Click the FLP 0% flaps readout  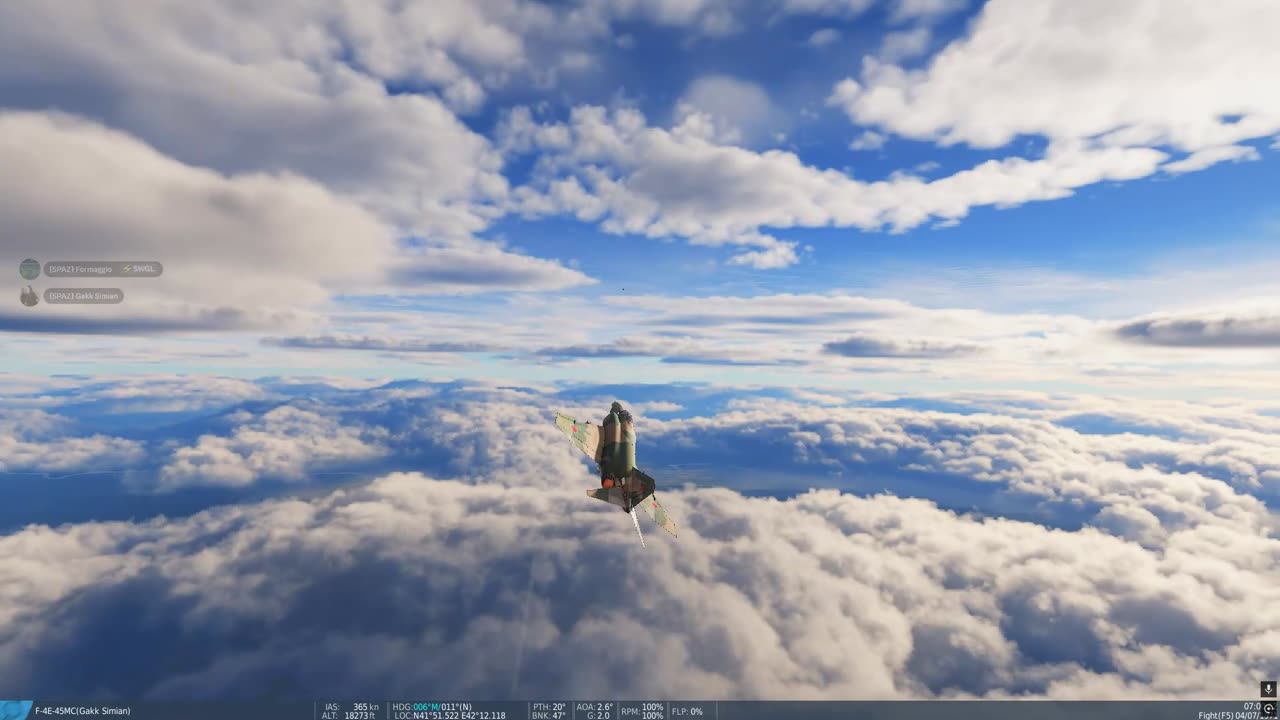(687, 711)
